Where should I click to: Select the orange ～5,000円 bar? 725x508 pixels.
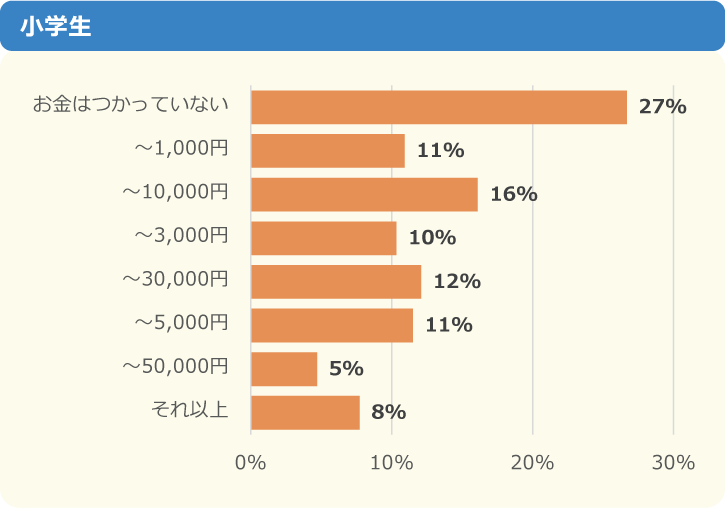tap(331, 325)
